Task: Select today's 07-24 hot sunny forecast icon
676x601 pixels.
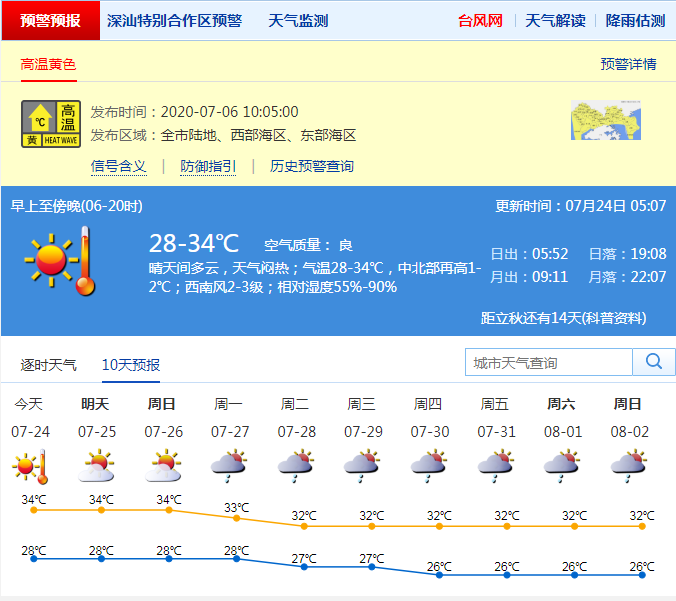Action: [x=31, y=467]
